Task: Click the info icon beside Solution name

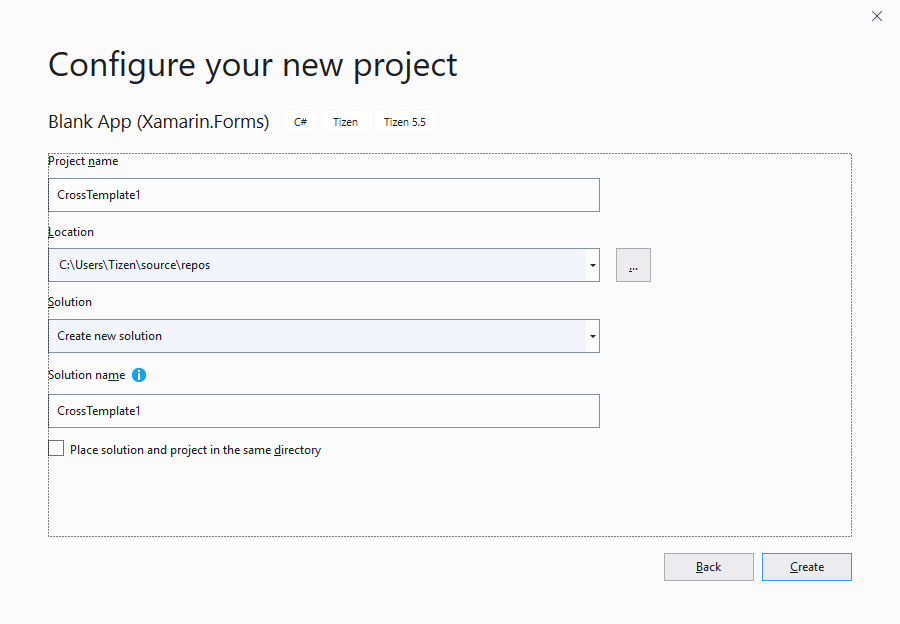Action: click(x=139, y=375)
